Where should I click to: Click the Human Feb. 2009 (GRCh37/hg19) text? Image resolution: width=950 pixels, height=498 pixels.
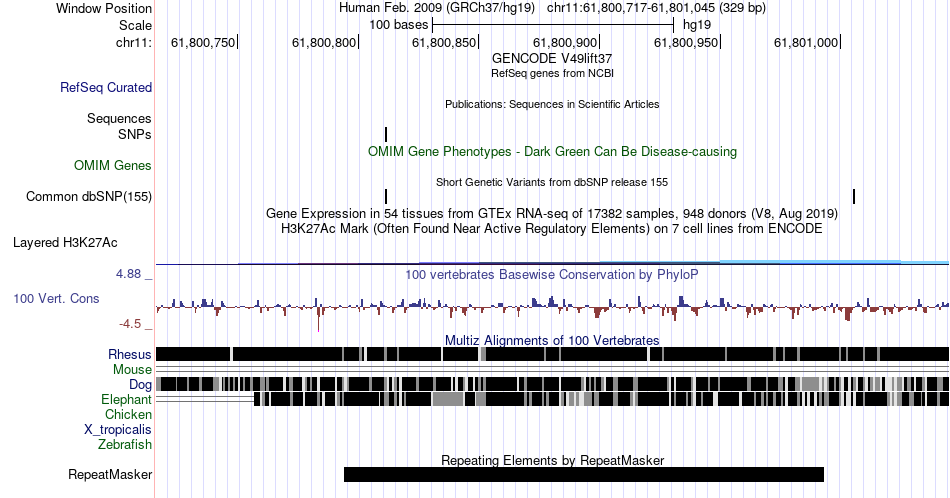tap(437, 8)
